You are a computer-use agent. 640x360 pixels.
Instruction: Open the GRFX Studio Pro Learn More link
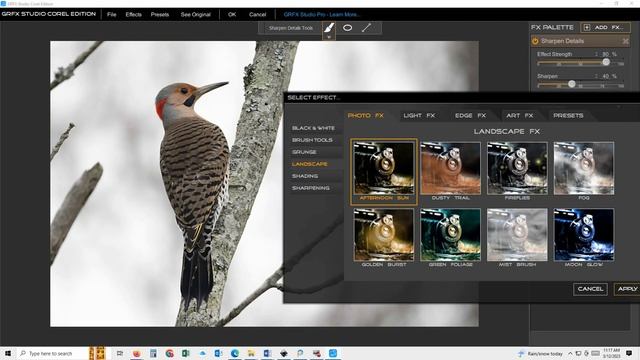[322, 14]
